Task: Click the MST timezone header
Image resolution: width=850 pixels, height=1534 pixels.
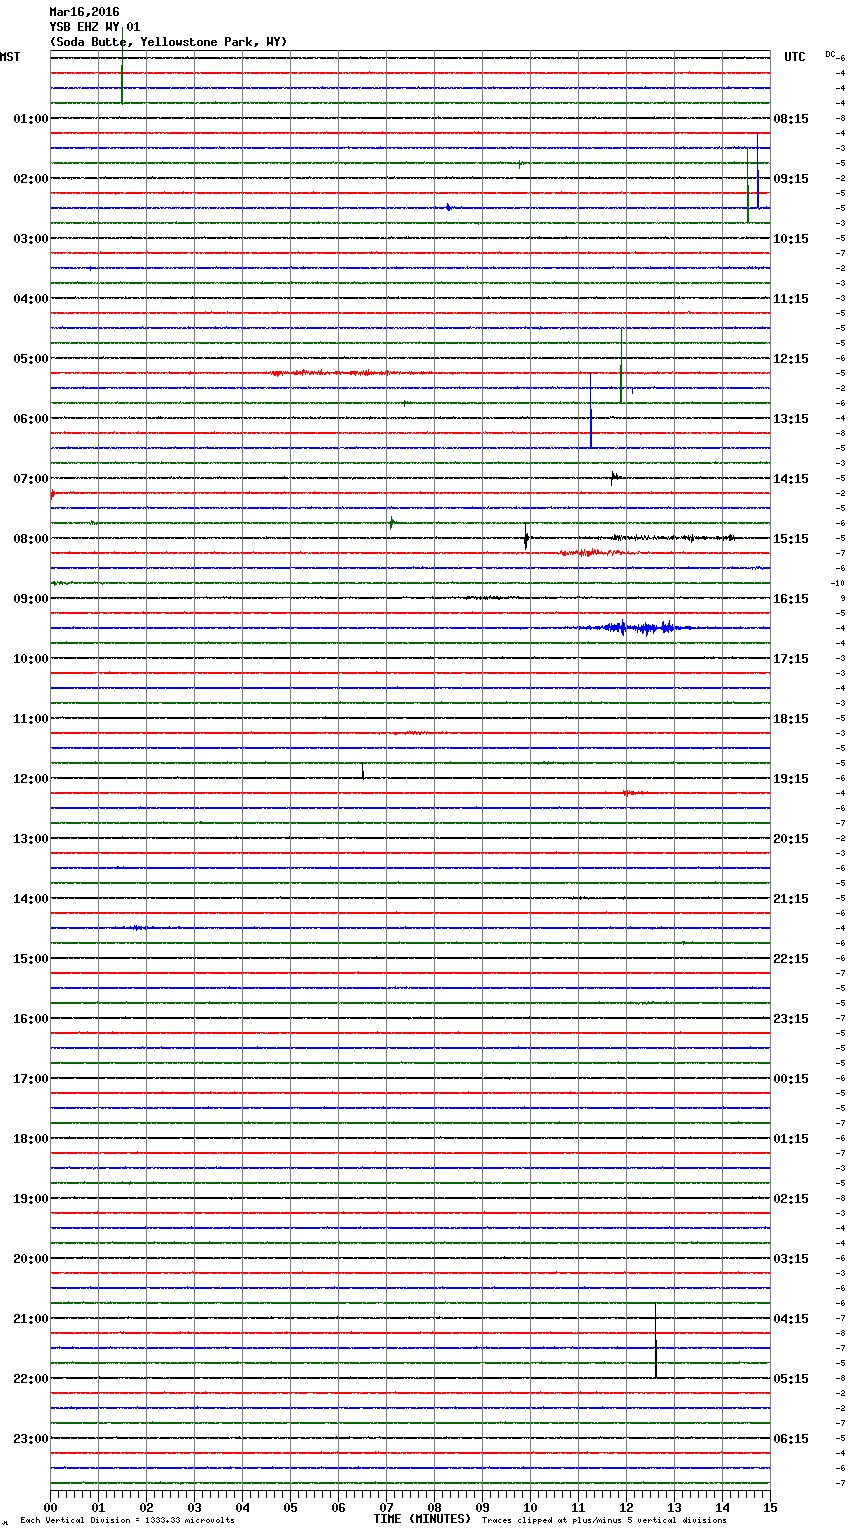Action: click(10, 57)
